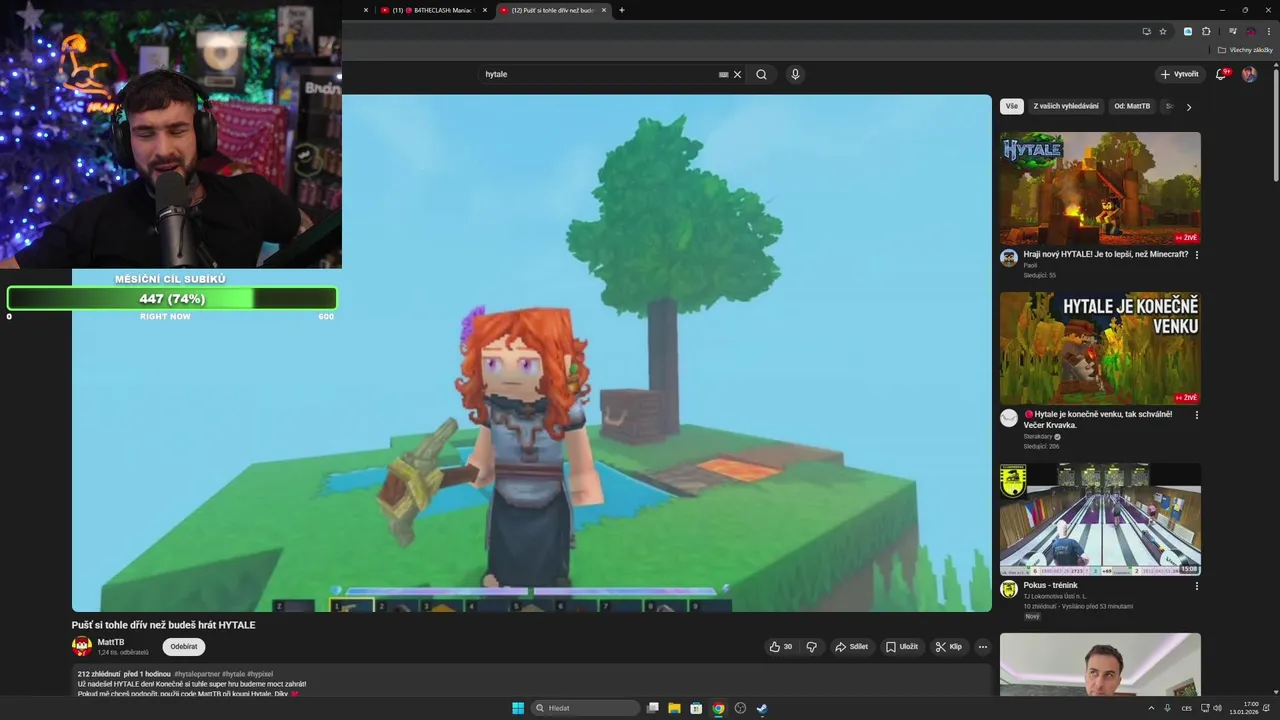Open the Všechny záložky bookmarks folder
1280x720 pixels.
(x=1246, y=50)
